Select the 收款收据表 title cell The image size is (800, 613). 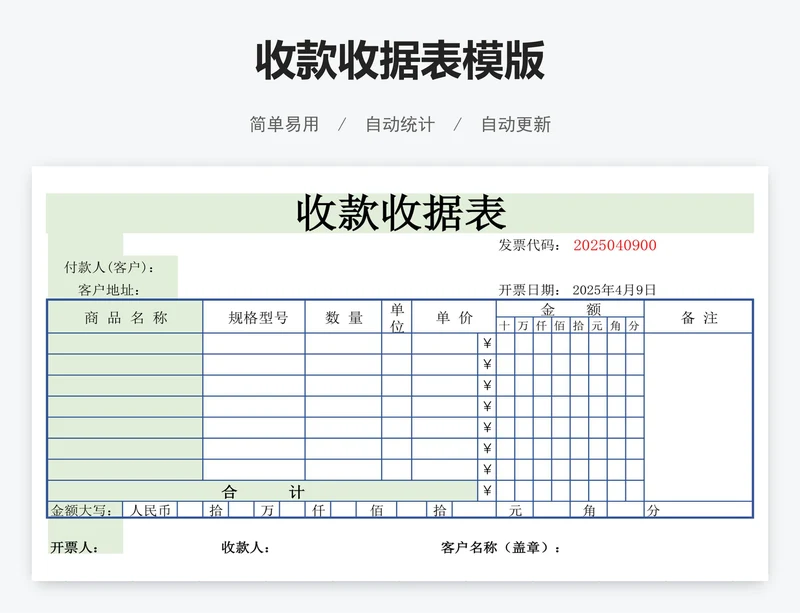(x=400, y=213)
